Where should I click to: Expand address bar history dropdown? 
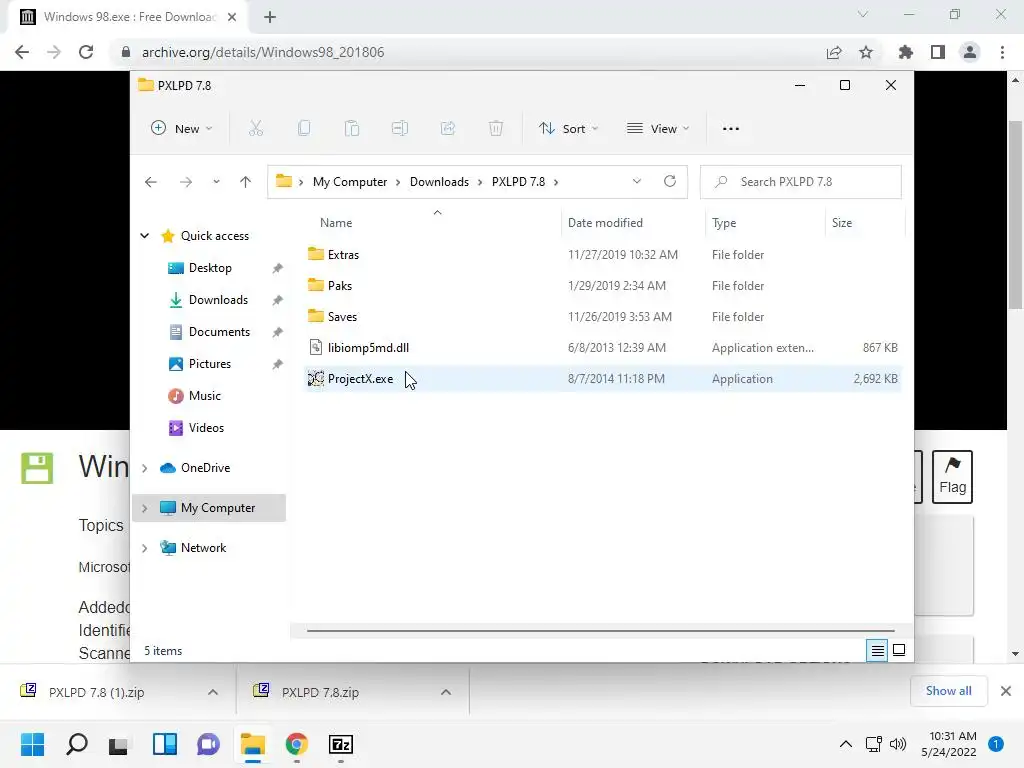tap(637, 182)
